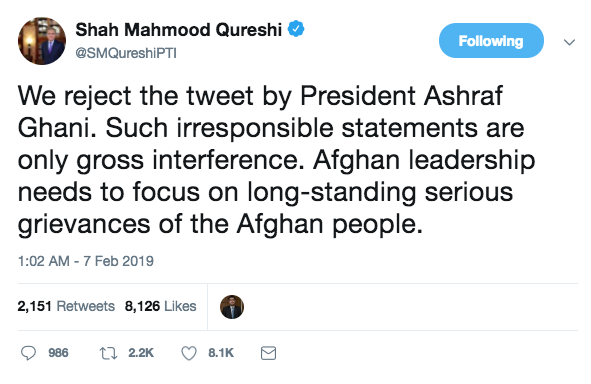
Task: Click the envelope direct message icon
Action: 268,353
